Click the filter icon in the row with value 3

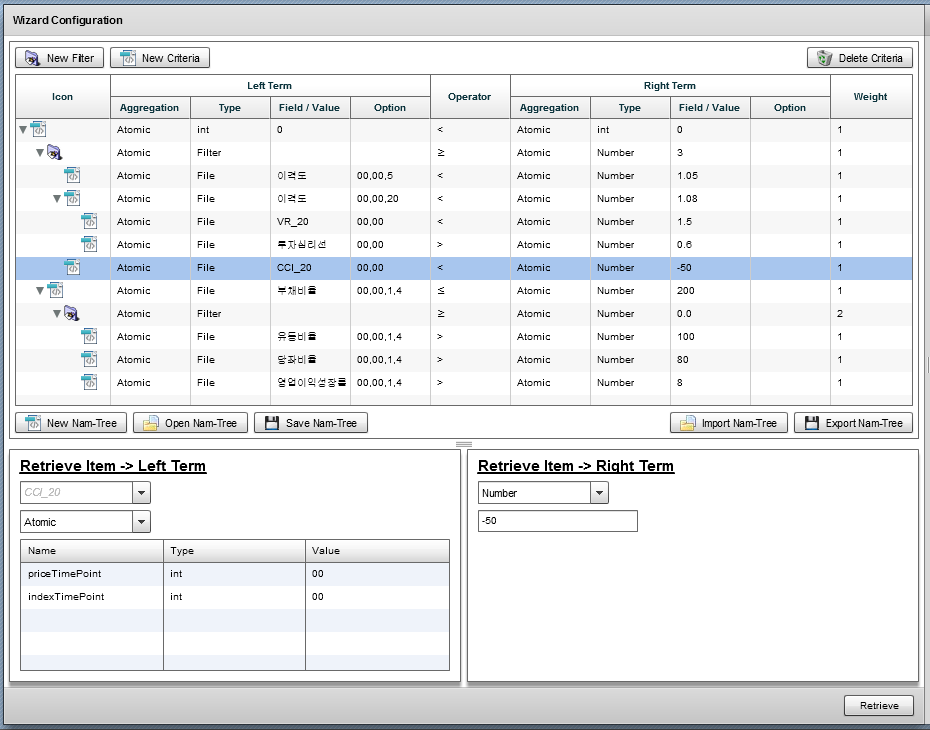[55, 153]
